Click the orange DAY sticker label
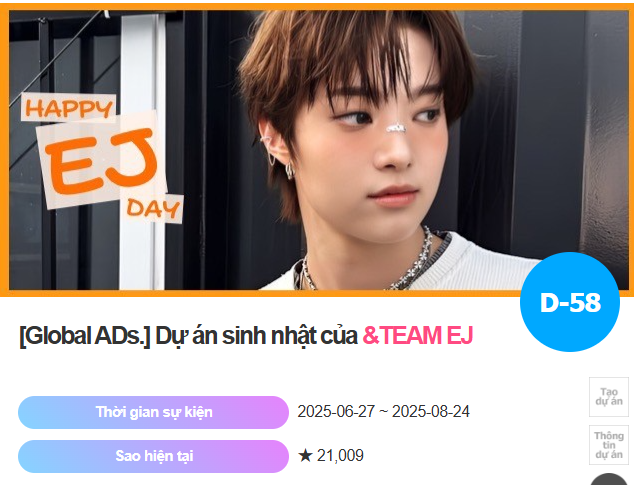634x485 pixels. coord(153,209)
